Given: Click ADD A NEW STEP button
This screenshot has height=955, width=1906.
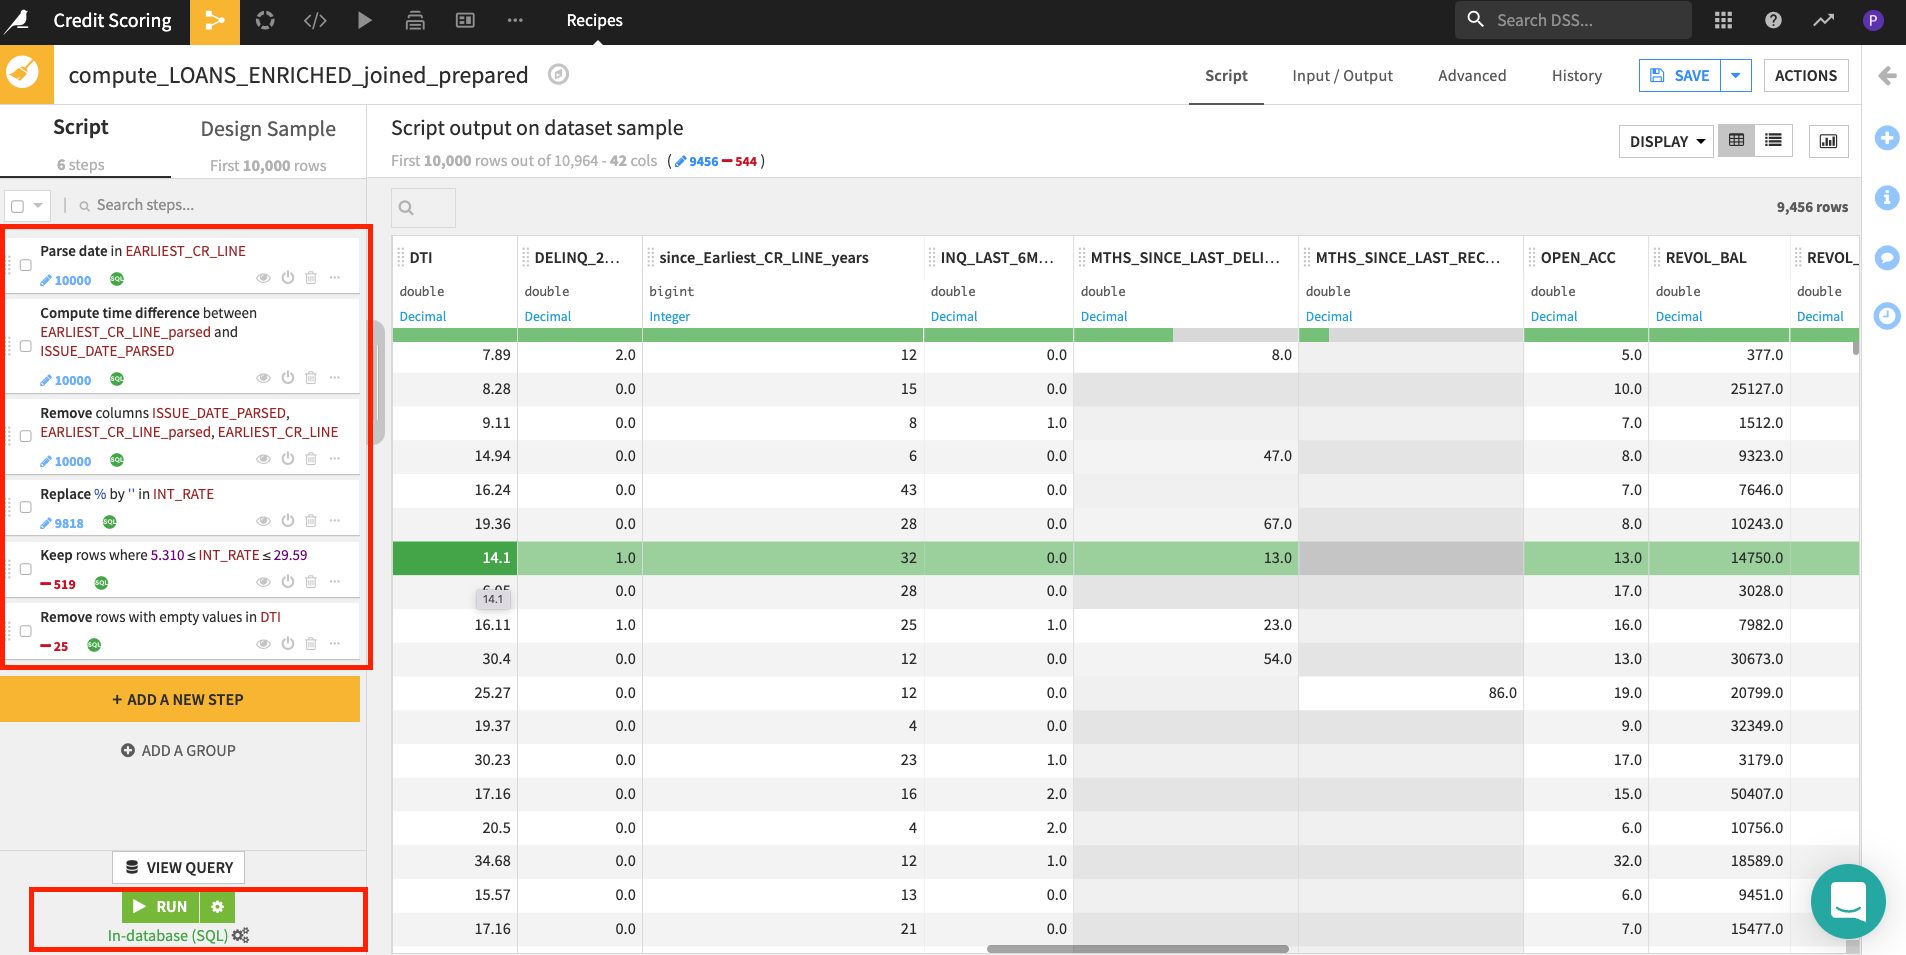Looking at the screenshot, I should point(180,700).
